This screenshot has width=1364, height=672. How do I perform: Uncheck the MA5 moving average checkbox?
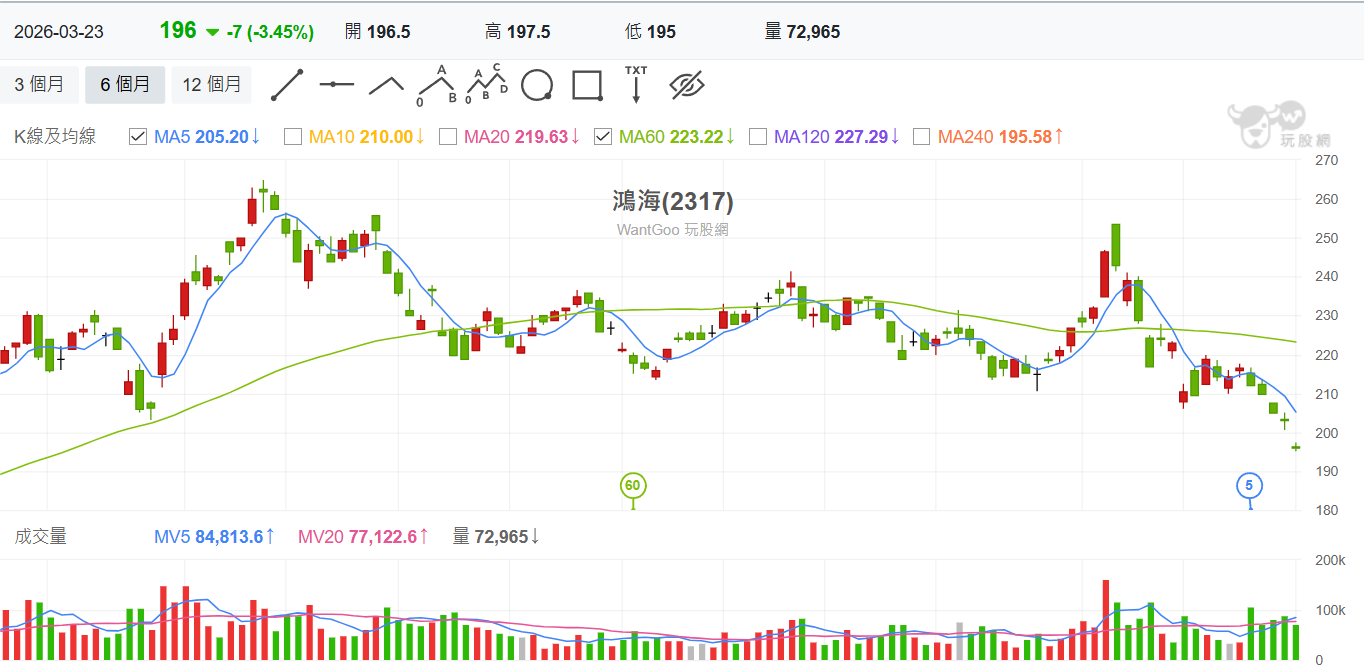click(x=139, y=137)
